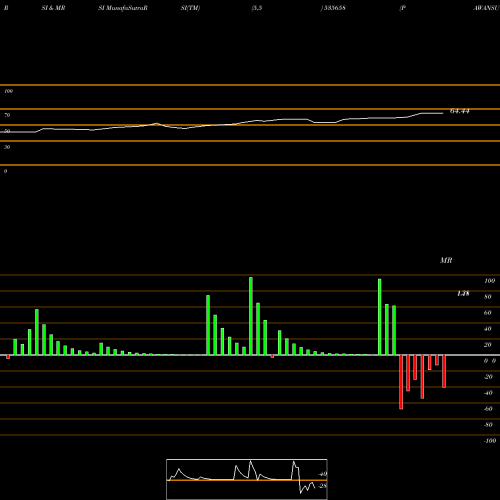500x500 pixels.
Task: Click the -40 label on MR axis
Action: point(488,393)
